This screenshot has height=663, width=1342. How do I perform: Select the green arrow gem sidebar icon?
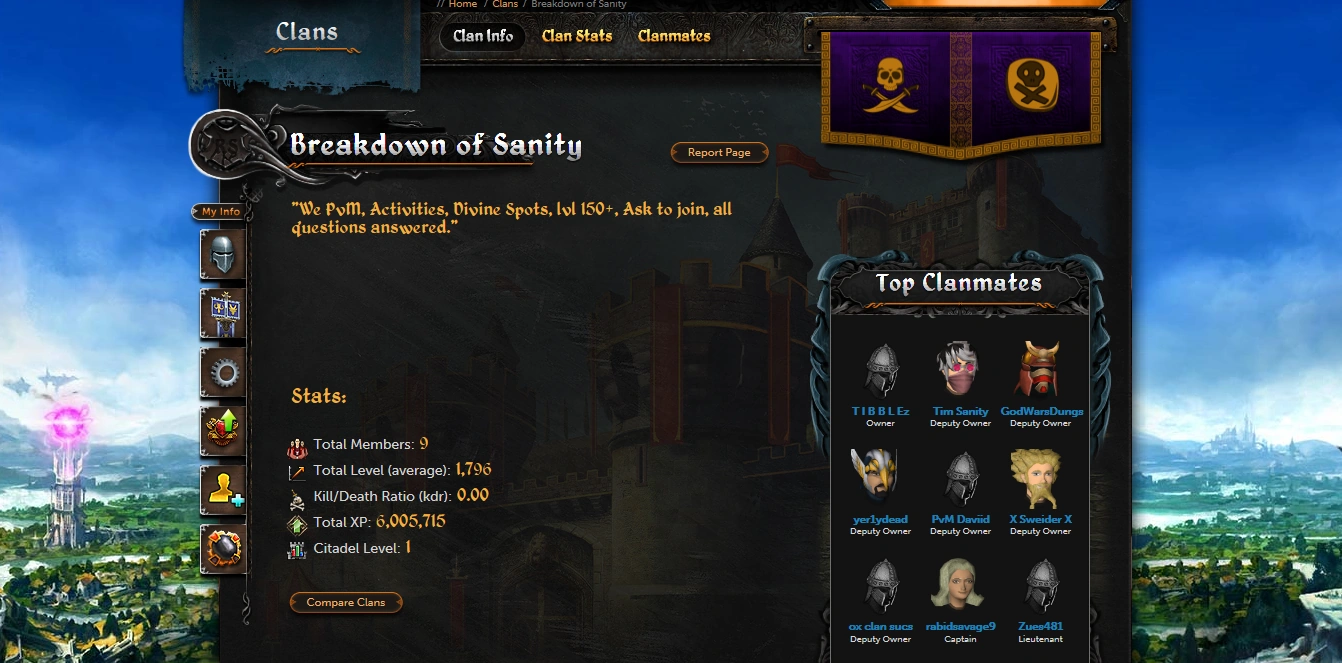(222, 431)
